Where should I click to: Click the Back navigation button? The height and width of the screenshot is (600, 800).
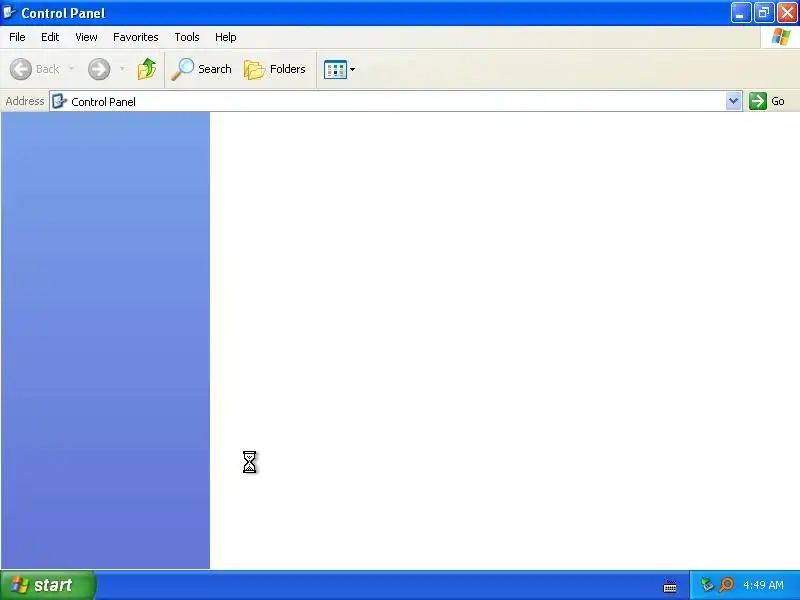(35, 69)
